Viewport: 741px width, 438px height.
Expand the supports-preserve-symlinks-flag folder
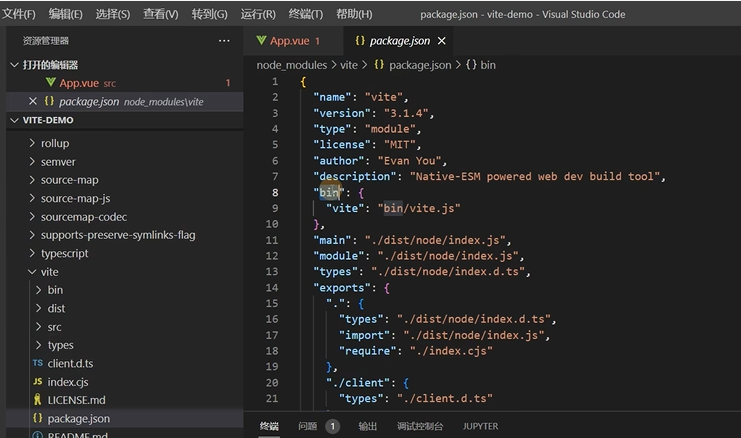(x=32, y=234)
